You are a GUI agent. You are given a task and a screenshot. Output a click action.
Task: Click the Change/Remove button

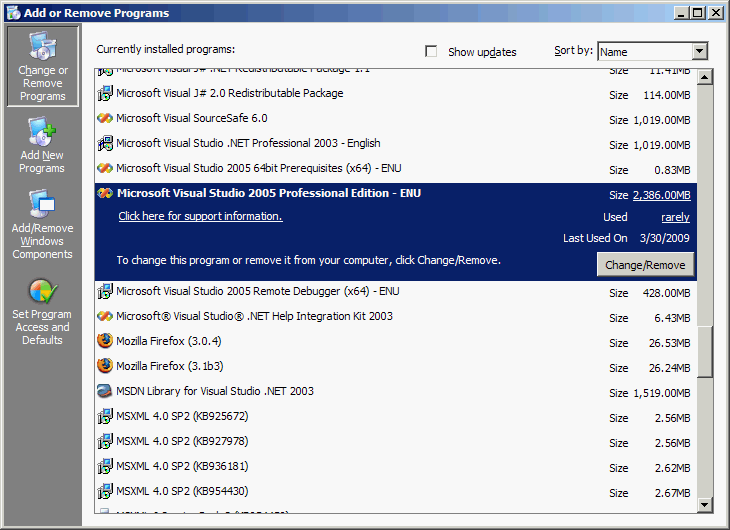pyautogui.click(x=645, y=265)
